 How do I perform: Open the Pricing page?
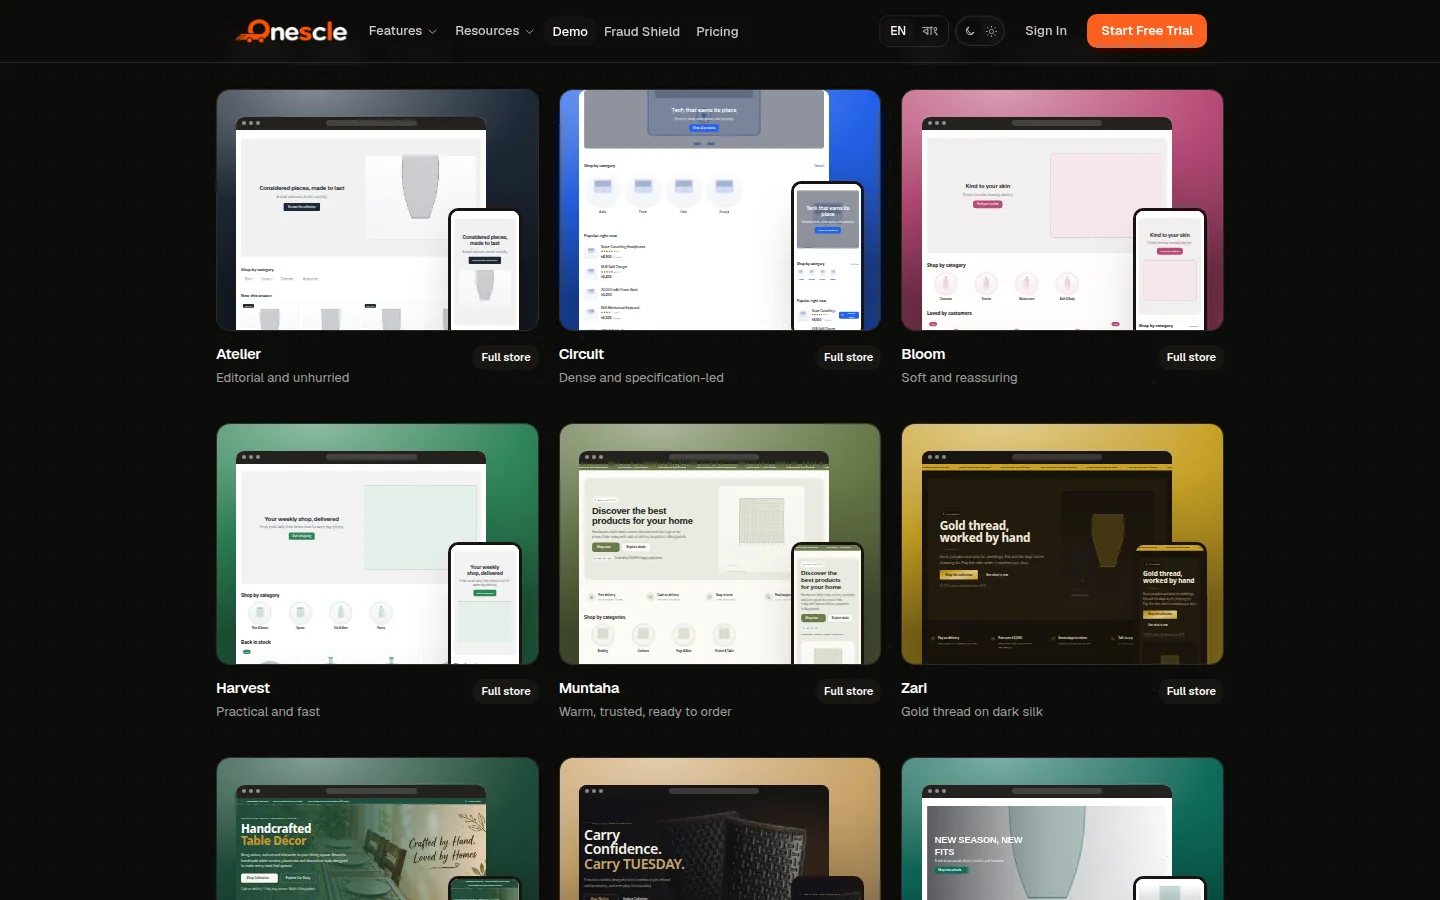(x=717, y=31)
